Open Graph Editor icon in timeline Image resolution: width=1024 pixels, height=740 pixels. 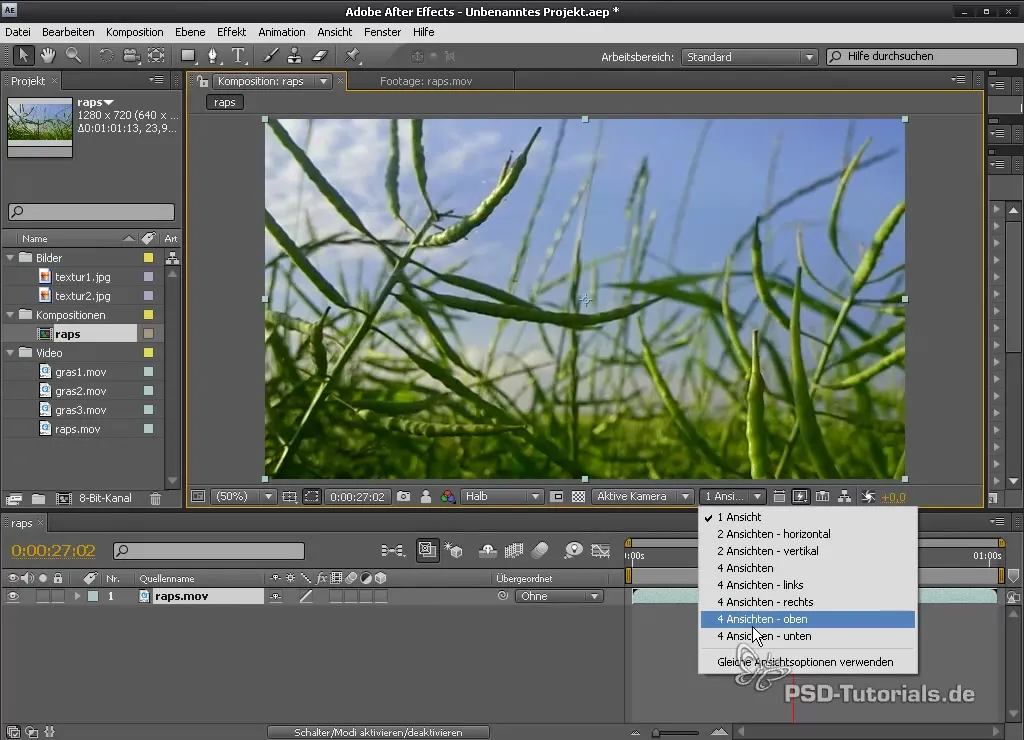(600, 551)
